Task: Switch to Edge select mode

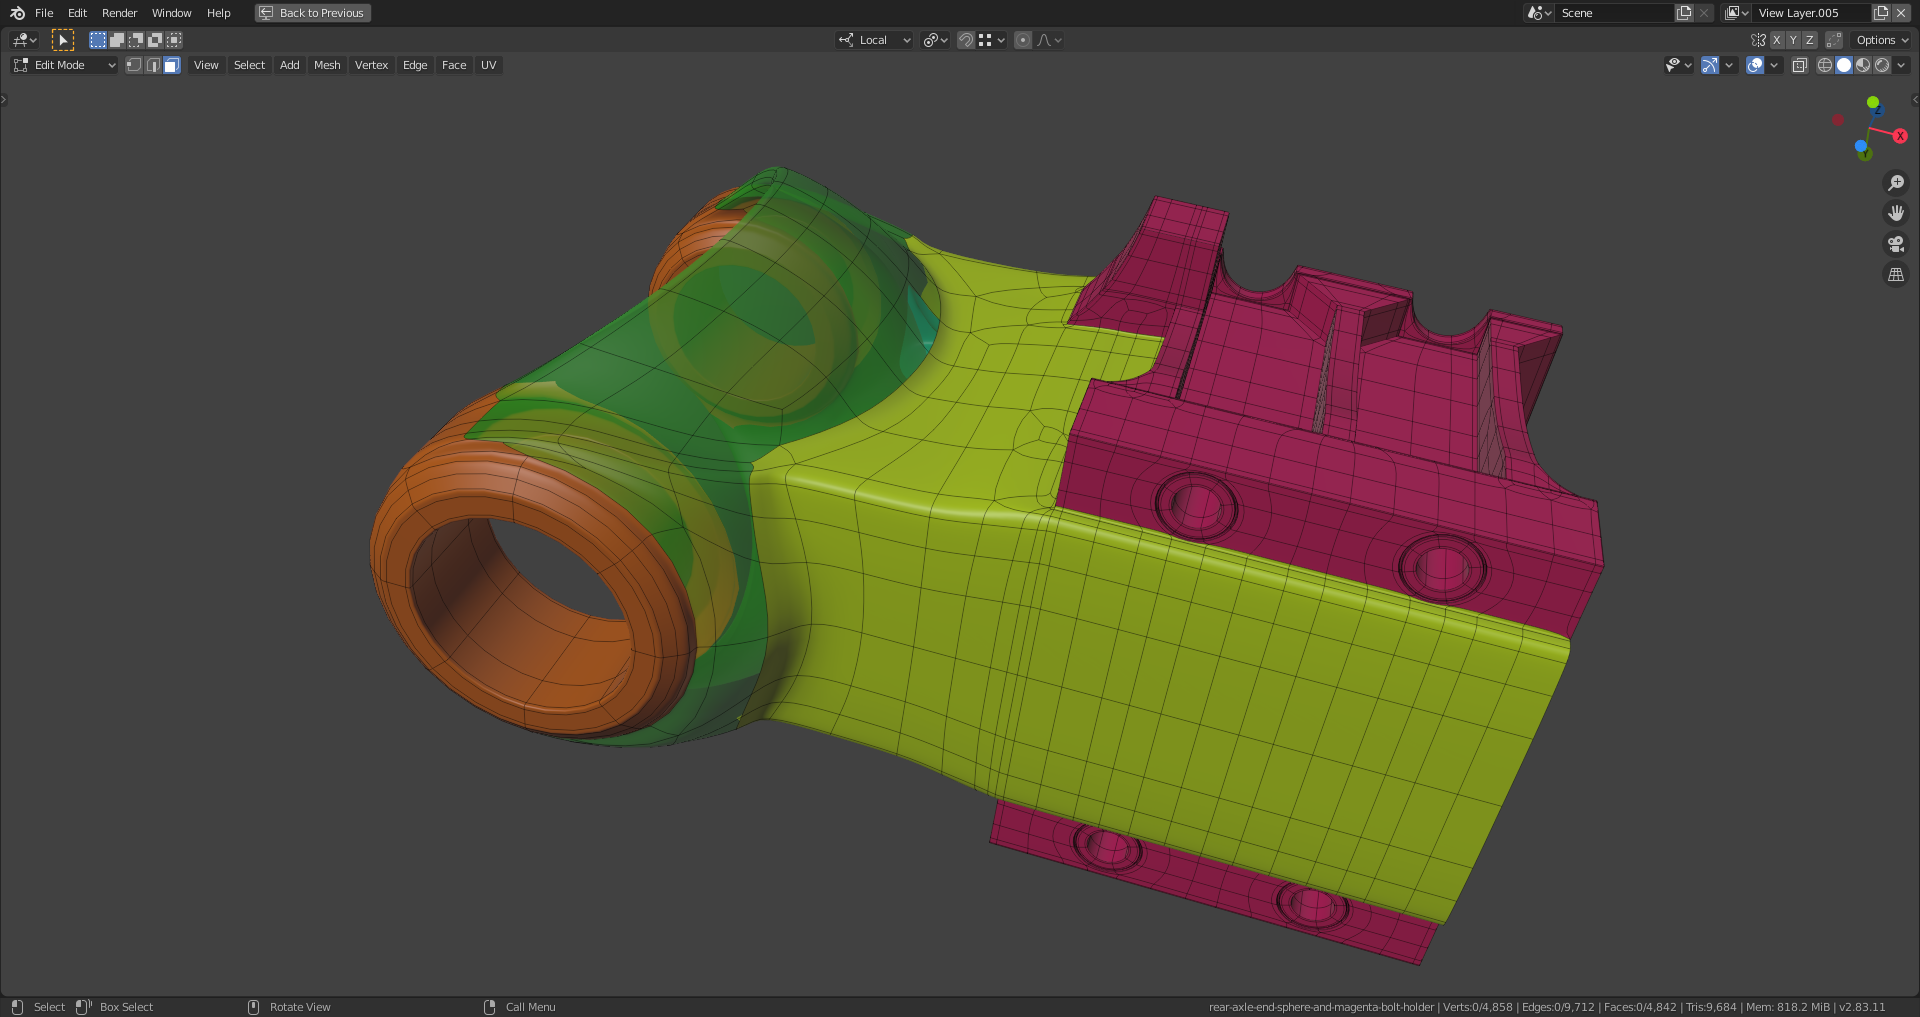Action: click(153, 65)
